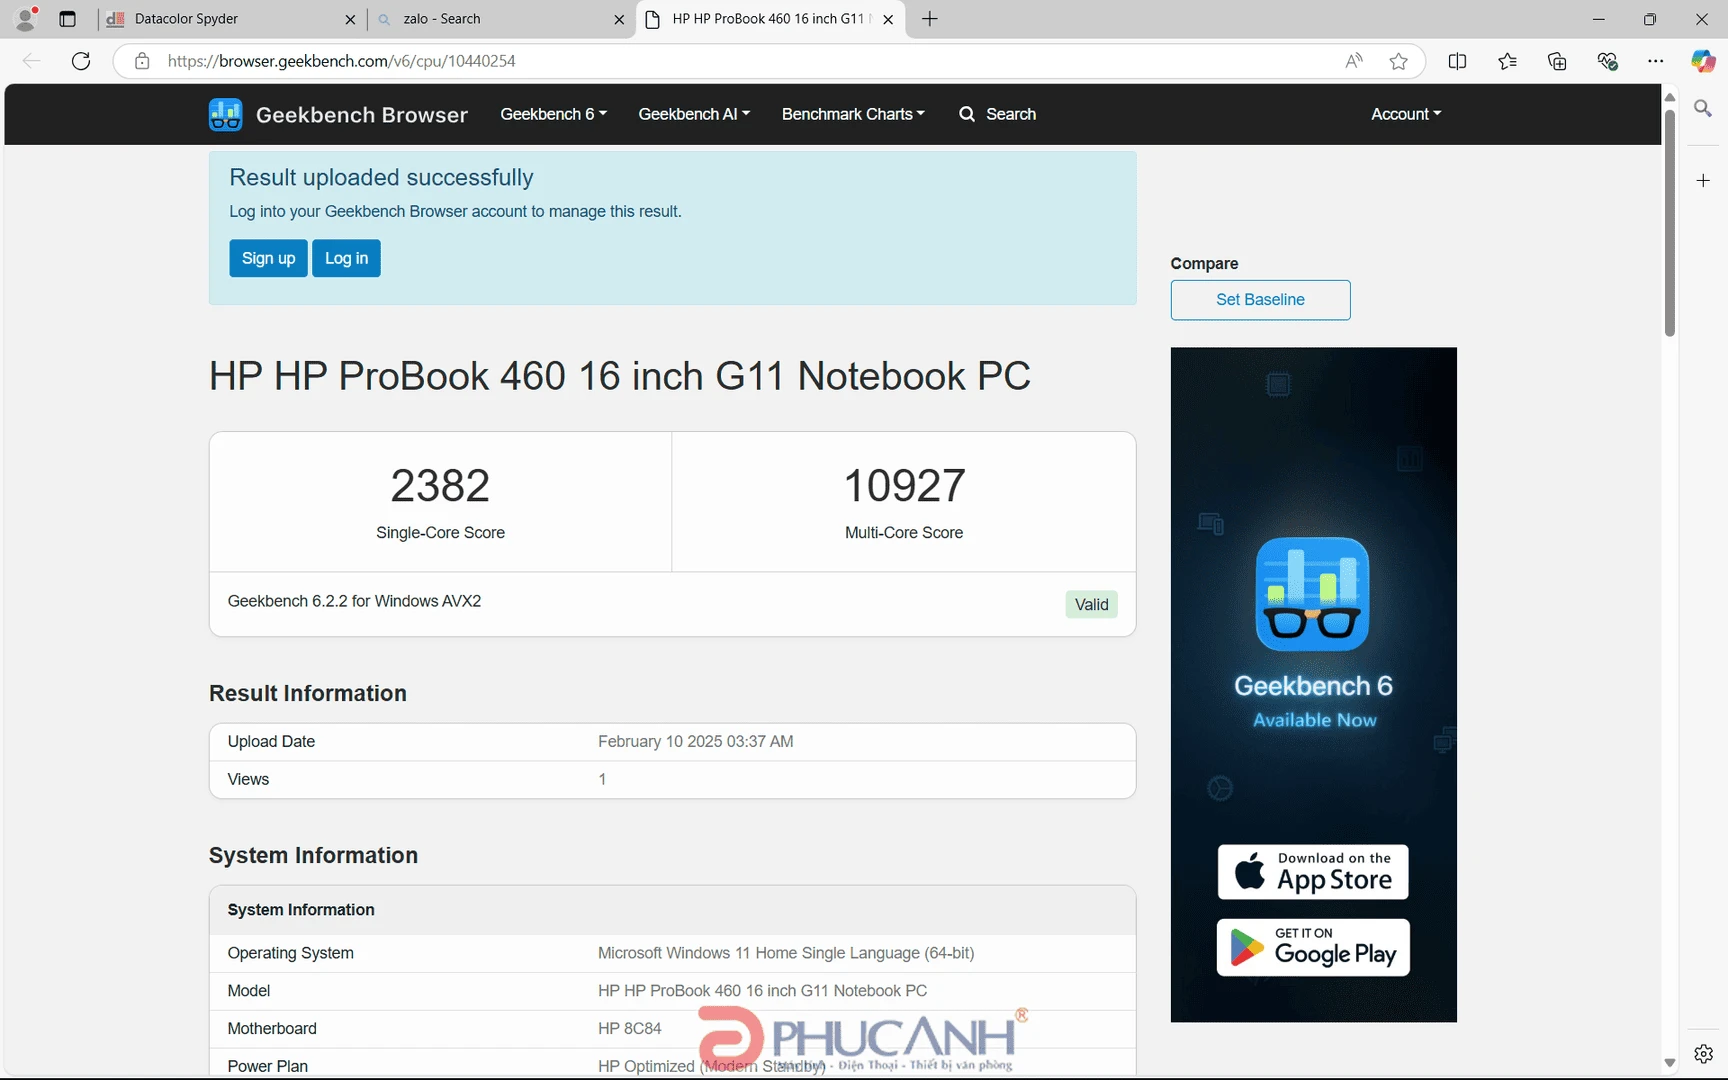Click upload date February 10 2025 value
This screenshot has width=1728, height=1080.
coord(696,742)
